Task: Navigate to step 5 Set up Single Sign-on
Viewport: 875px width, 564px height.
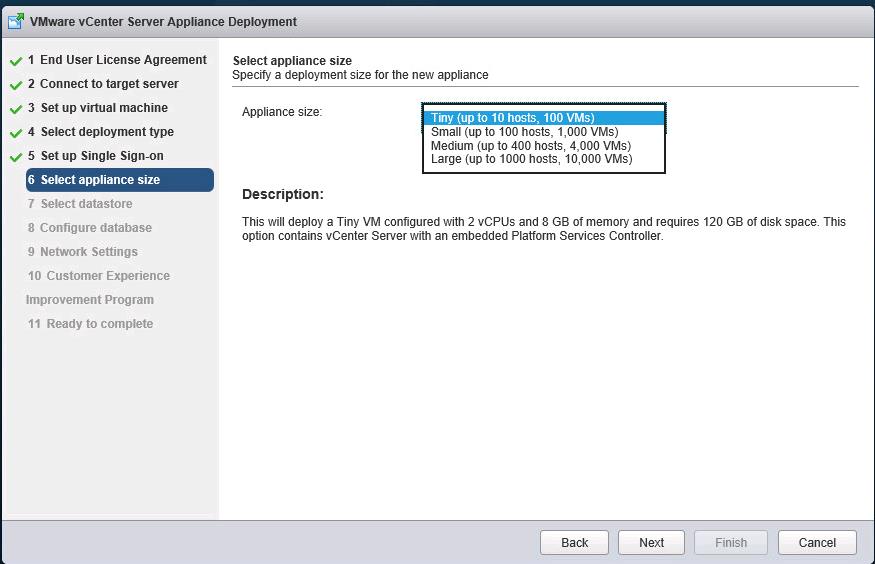Action: pos(96,156)
